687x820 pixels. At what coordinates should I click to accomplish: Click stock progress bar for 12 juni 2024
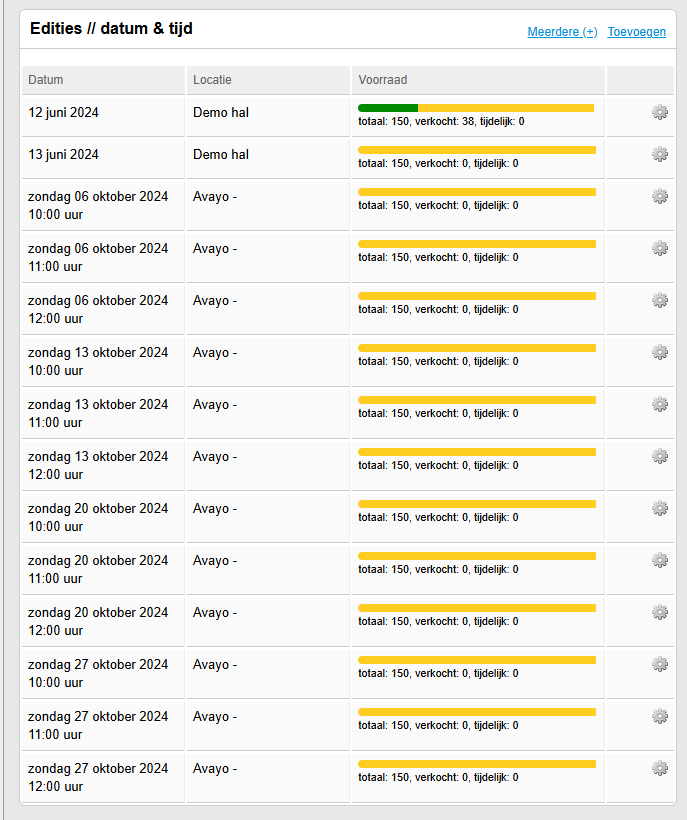(x=476, y=108)
